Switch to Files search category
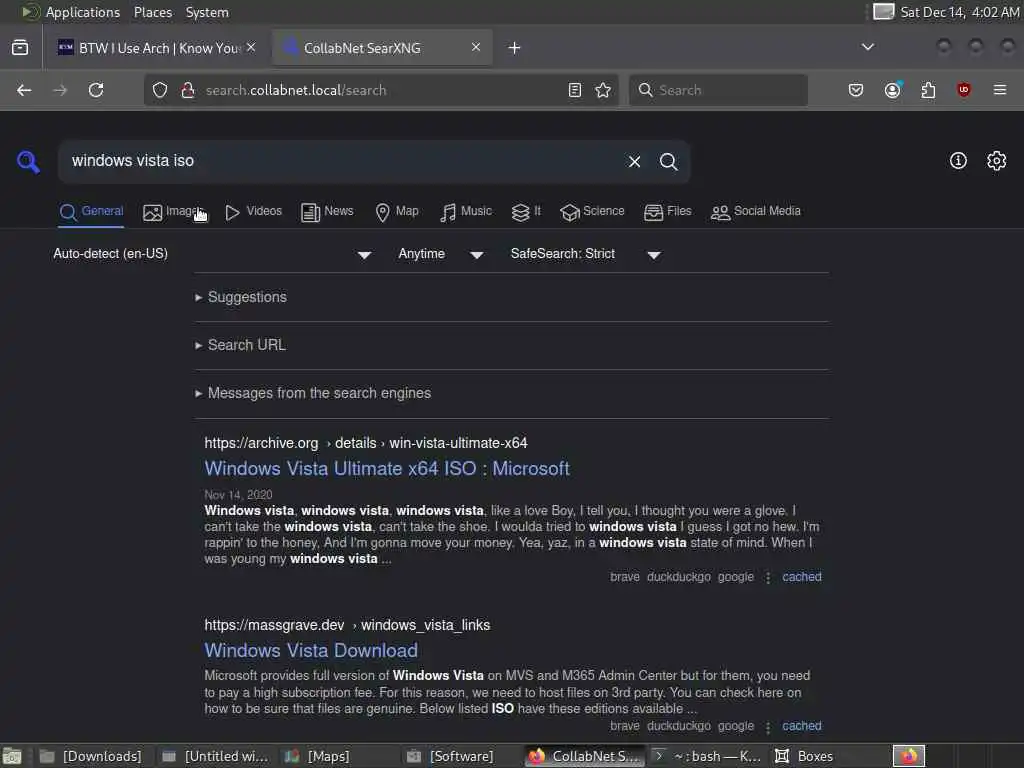1024x768 pixels. pos(667,212)
